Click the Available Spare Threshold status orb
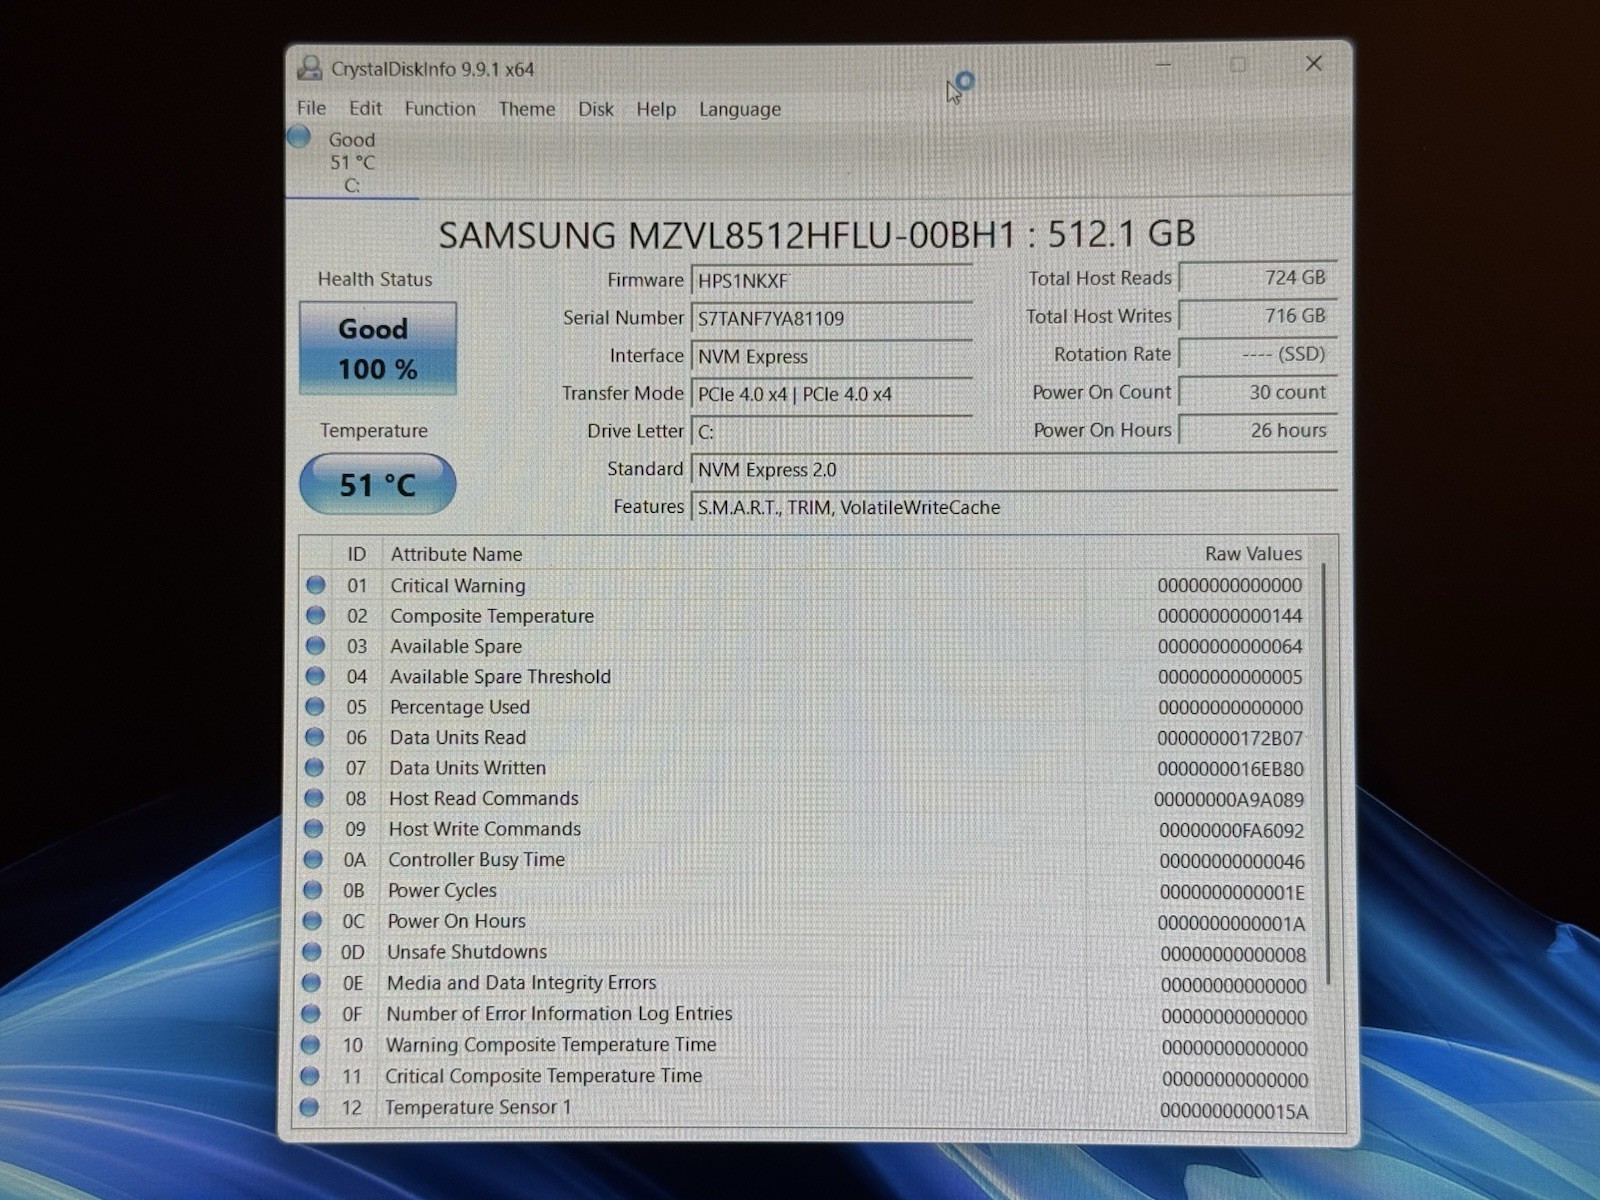This screenshot has height=1200, width=1600. coord(315,676)
